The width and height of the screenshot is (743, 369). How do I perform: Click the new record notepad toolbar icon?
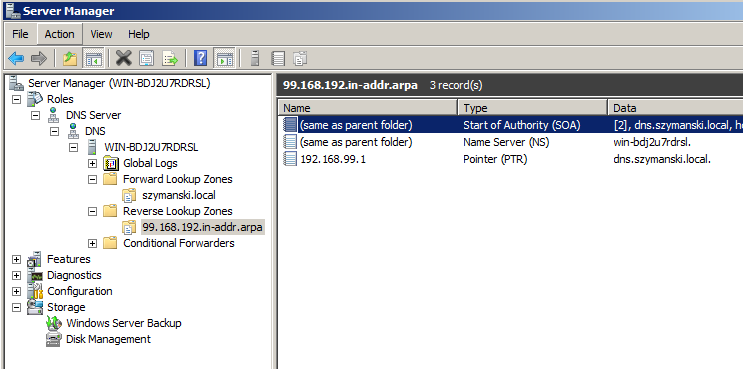[x=278, y=59]
